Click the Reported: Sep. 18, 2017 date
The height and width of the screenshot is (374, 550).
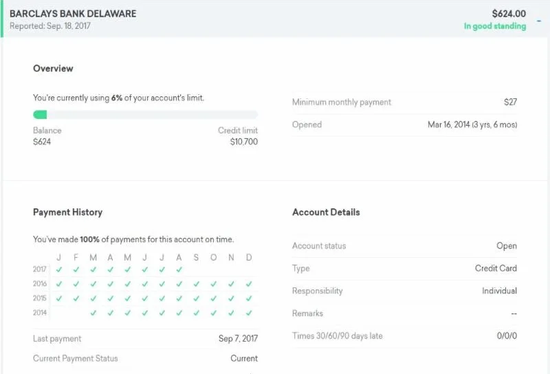50,26
